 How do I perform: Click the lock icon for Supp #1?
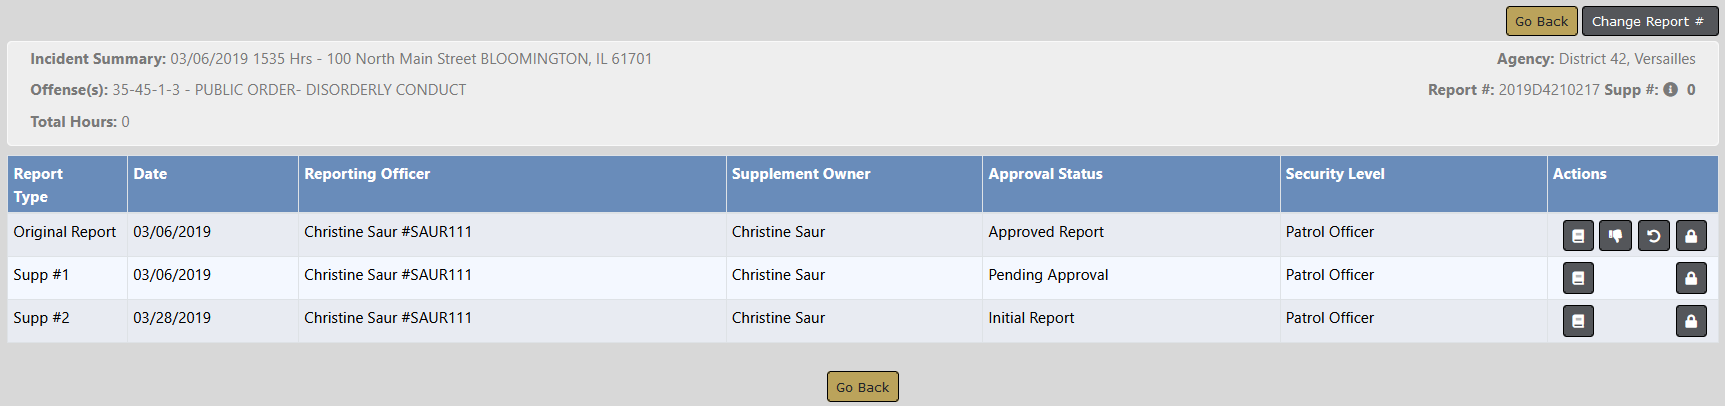[1691, 278]
